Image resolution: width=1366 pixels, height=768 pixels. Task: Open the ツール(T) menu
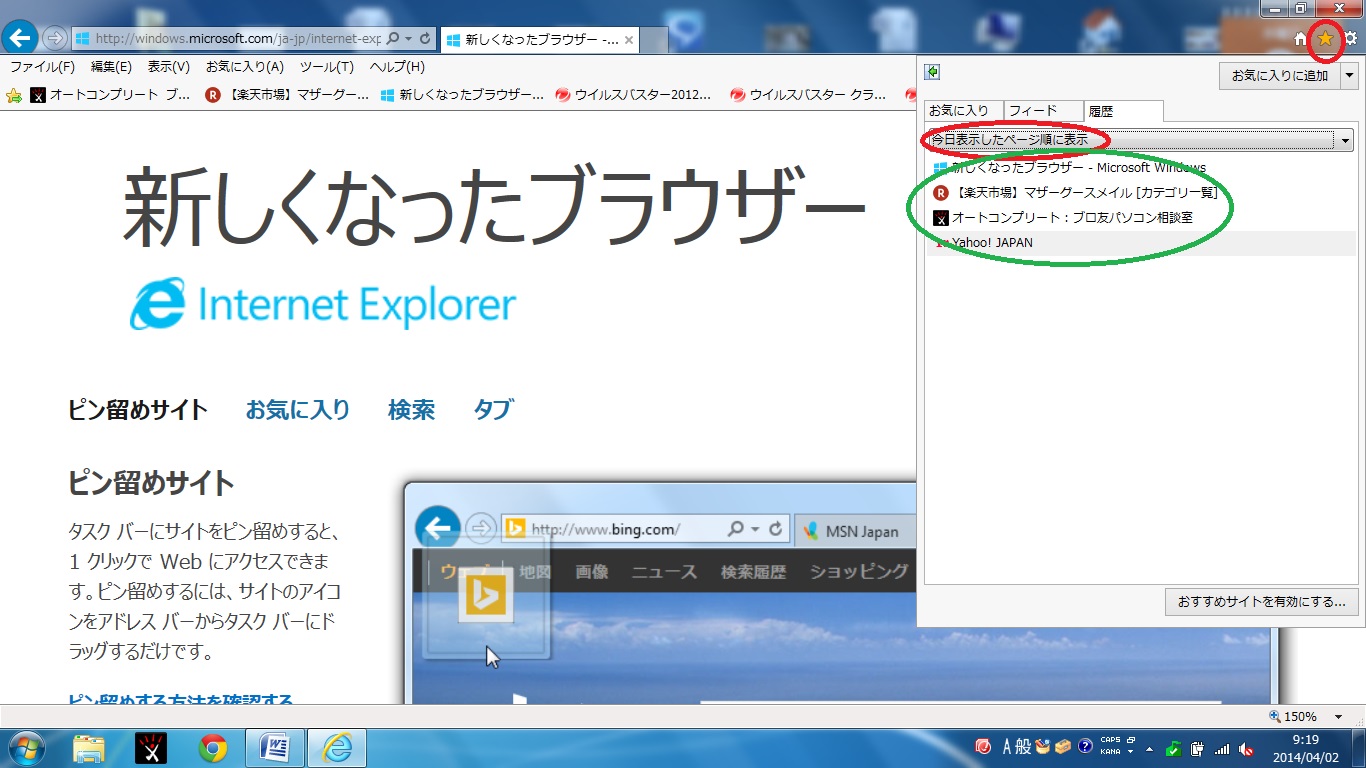(x=327, y=67)
